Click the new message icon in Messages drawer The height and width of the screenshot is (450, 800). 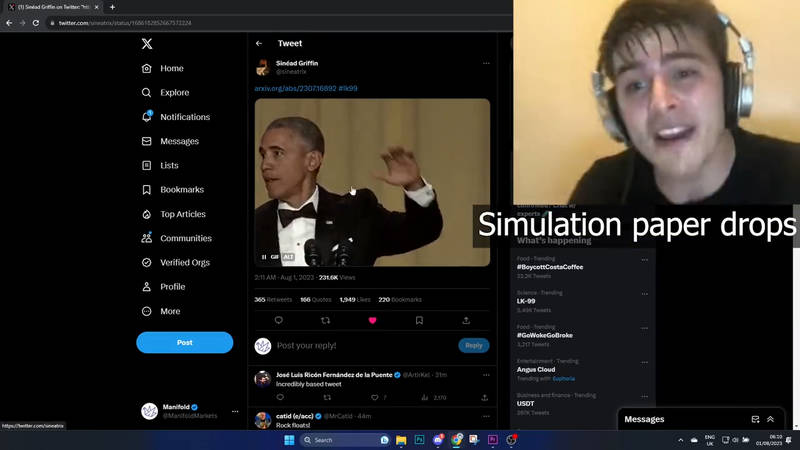tap(755, 419)
